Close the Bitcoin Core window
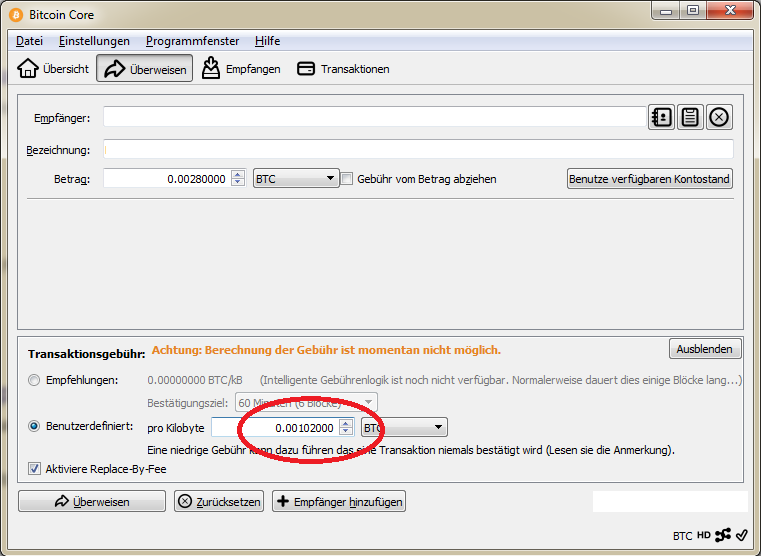 click(730, 11)
